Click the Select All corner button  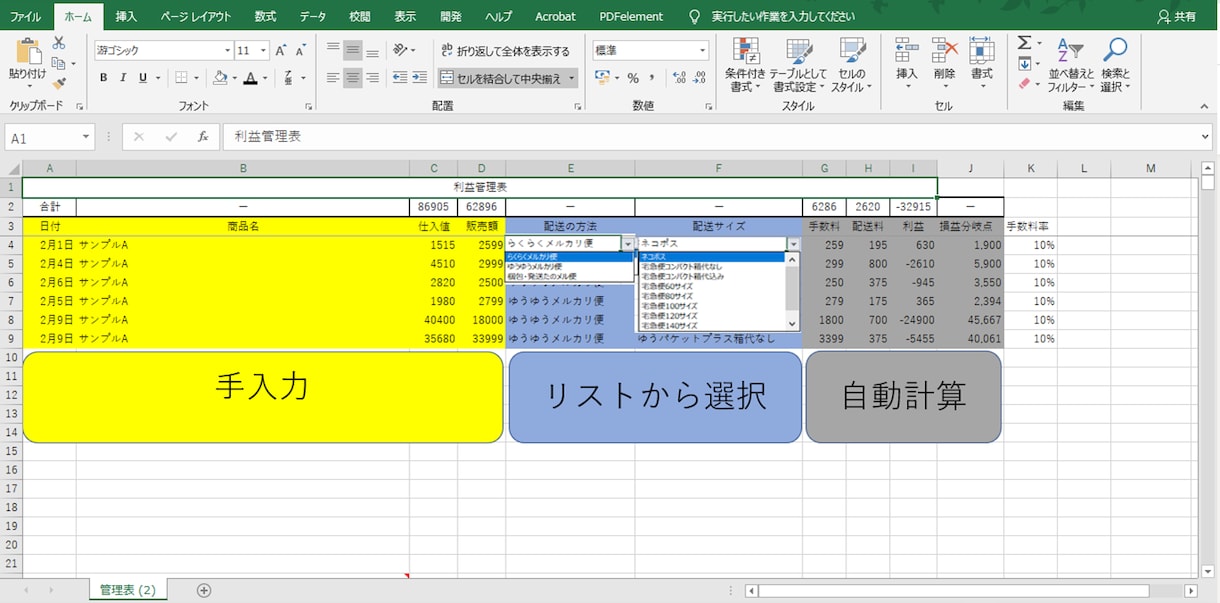pyautogui.click(x=11, y=168)
